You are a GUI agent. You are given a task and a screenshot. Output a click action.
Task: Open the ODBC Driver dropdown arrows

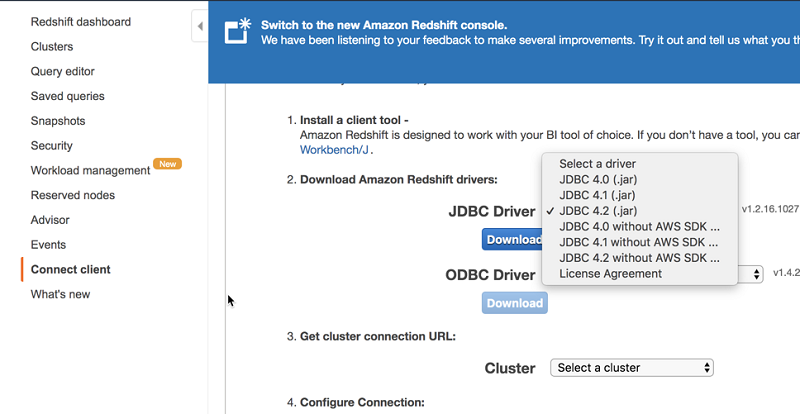(x=756, y=274)
